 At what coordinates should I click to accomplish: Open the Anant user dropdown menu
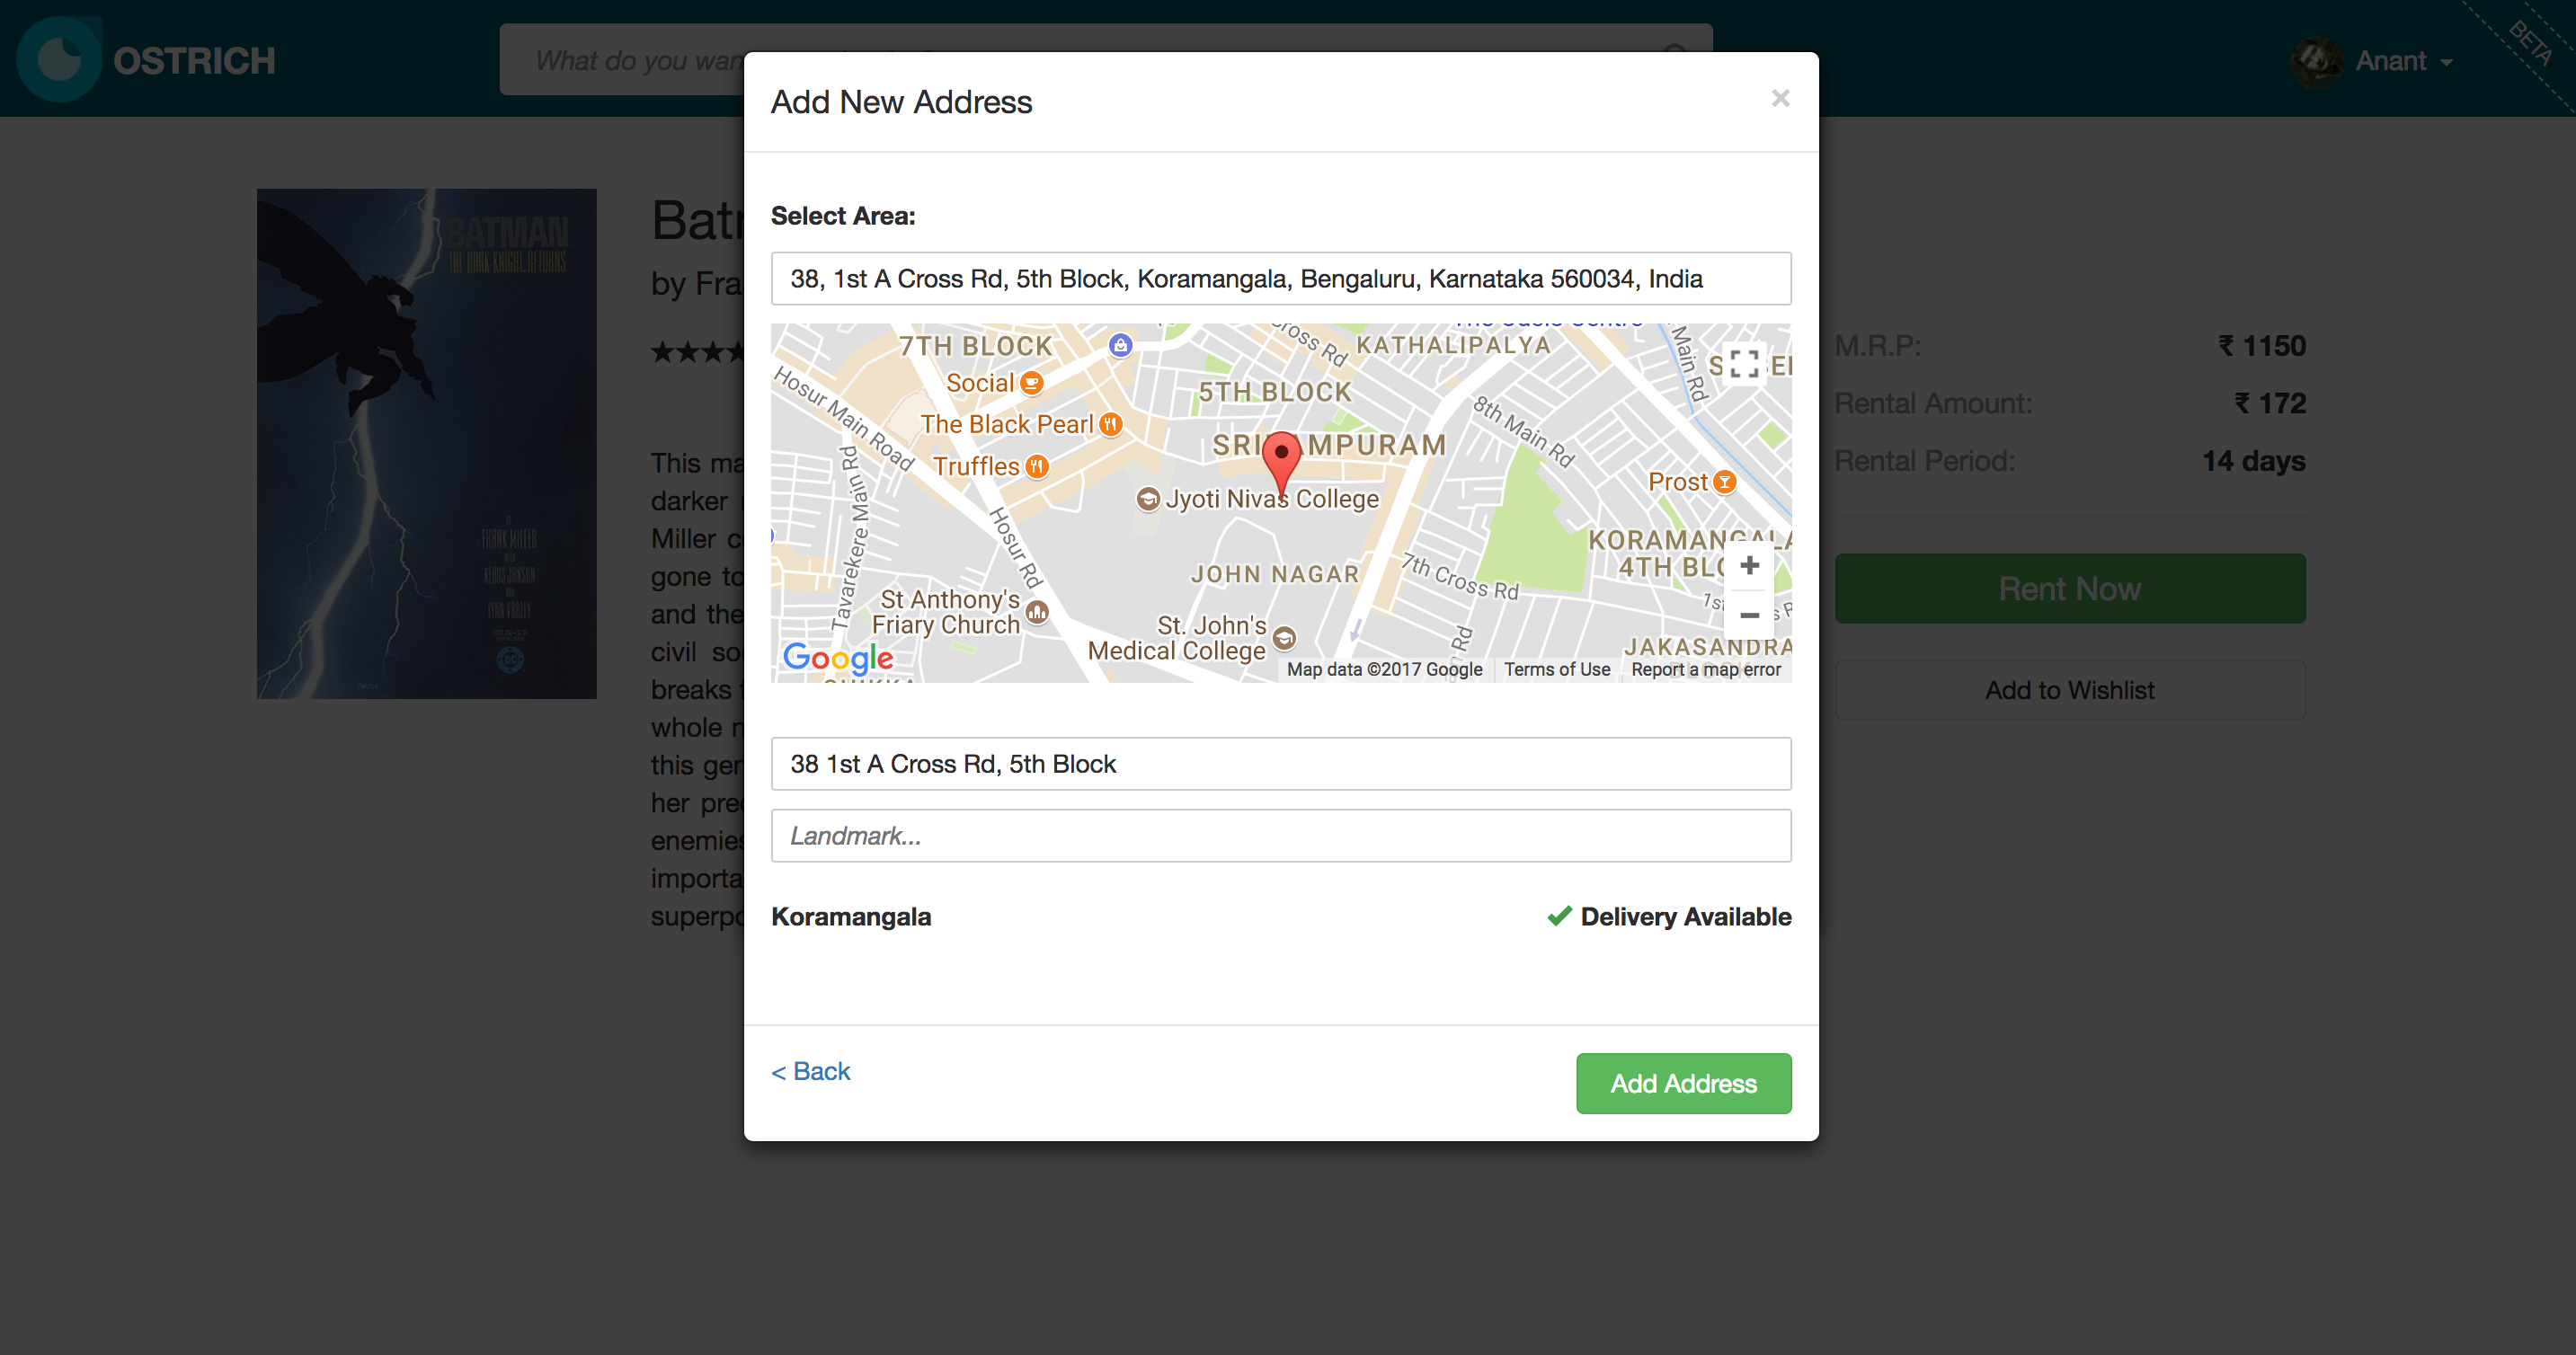(2402, 62)
